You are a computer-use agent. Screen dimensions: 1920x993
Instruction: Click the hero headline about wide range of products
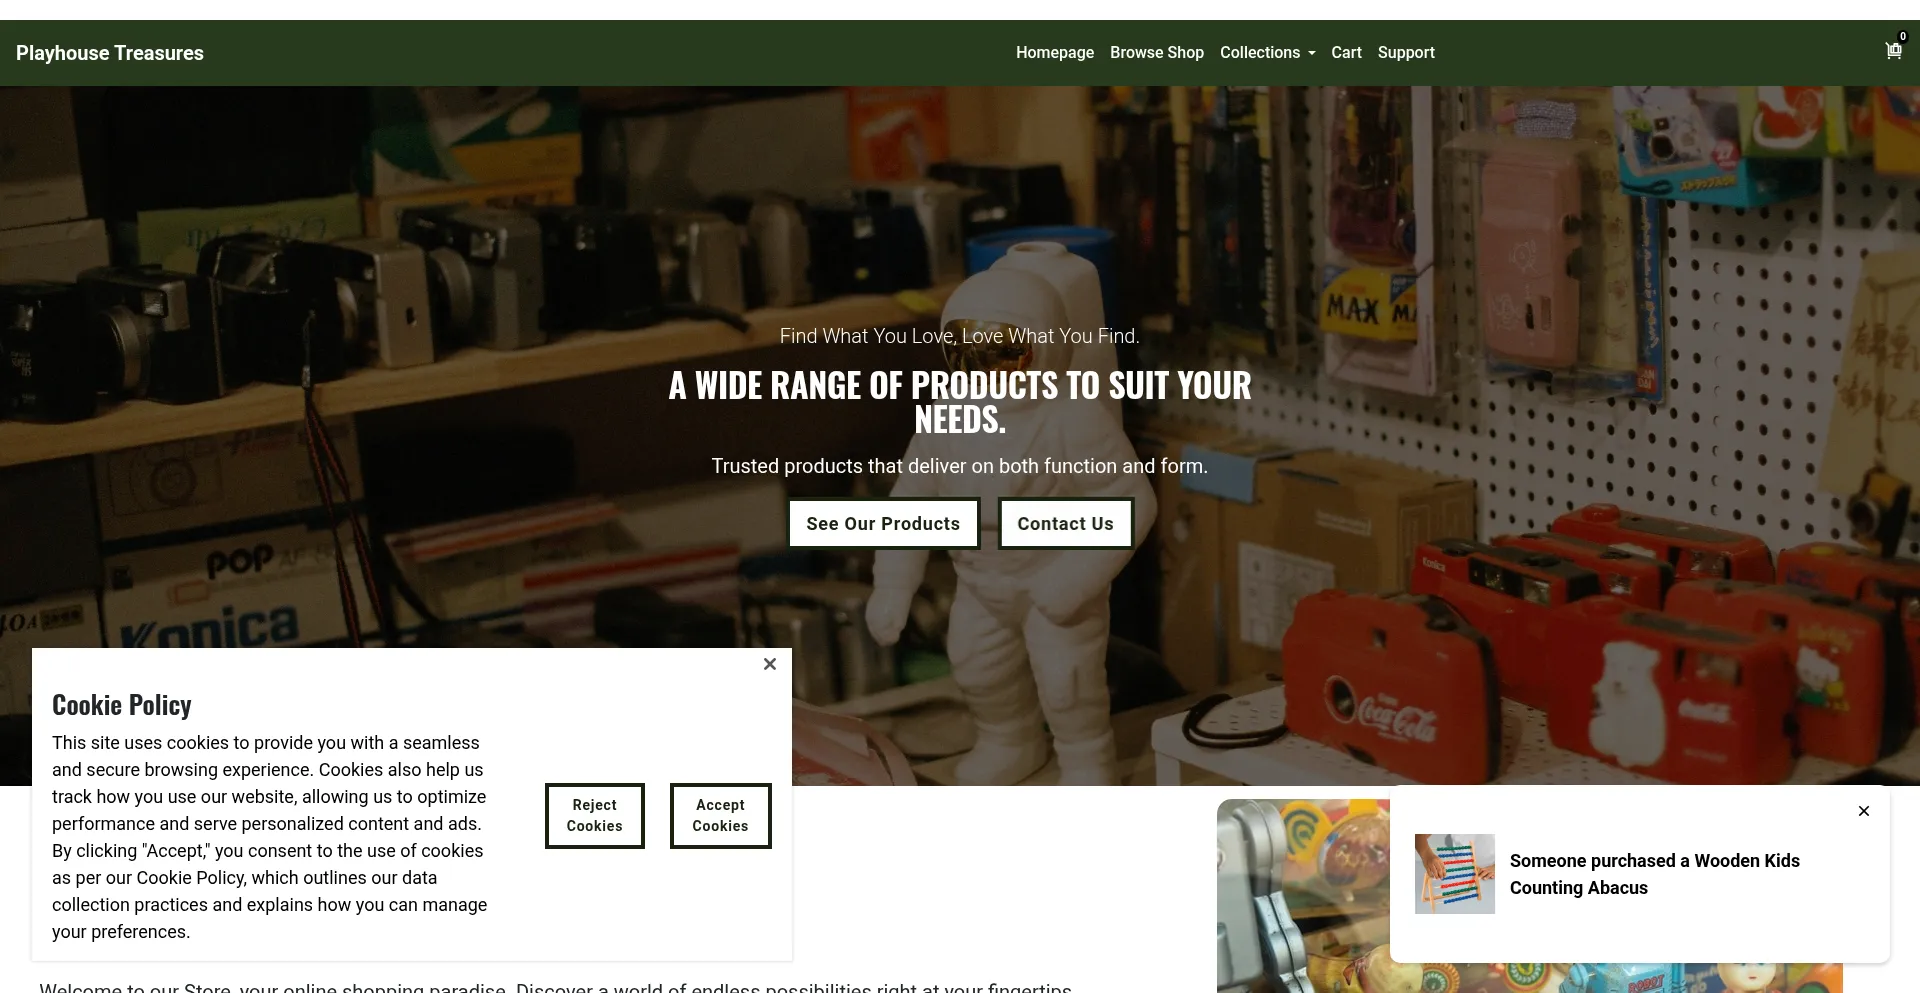pos(960,402)
